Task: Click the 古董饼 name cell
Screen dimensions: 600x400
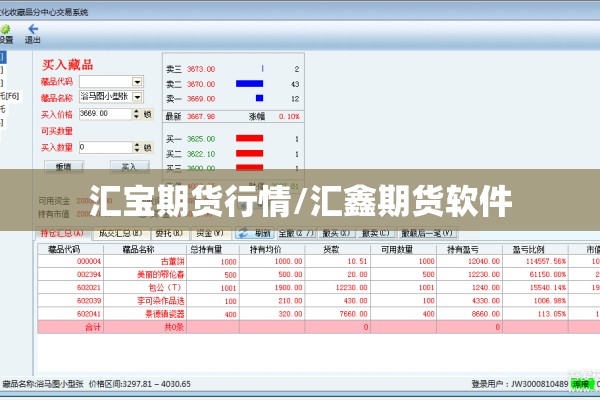Action: [x=173, y=261]
